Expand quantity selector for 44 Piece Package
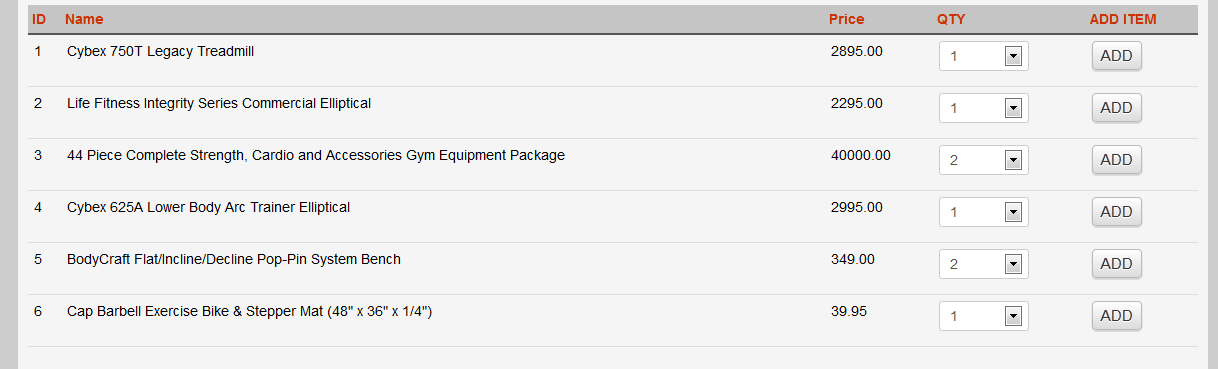The width and height of the screenshot is (1218, 369). point(984,160)
